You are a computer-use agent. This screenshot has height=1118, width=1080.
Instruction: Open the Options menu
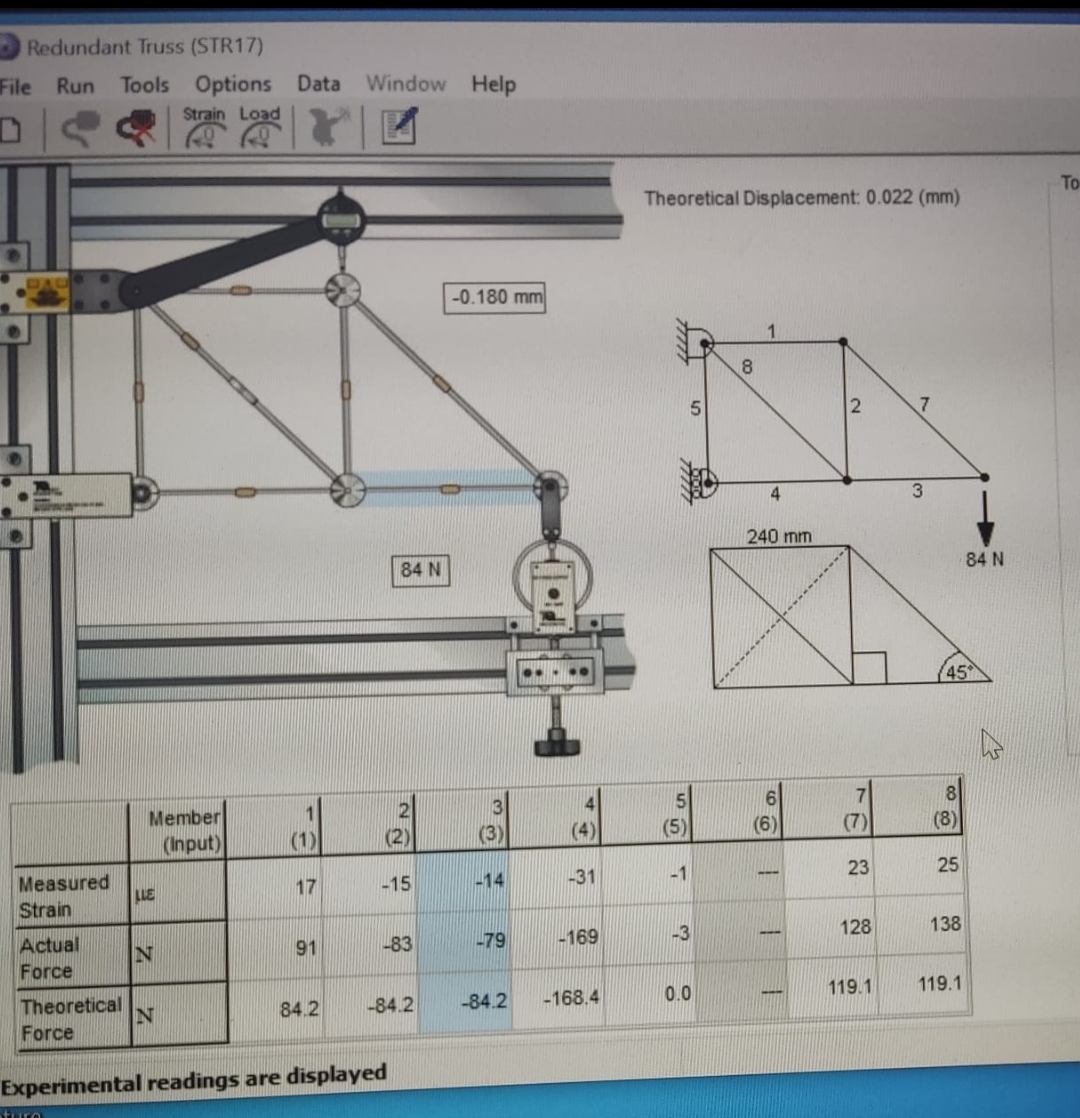pyautogui.click(x=232, y=85)
